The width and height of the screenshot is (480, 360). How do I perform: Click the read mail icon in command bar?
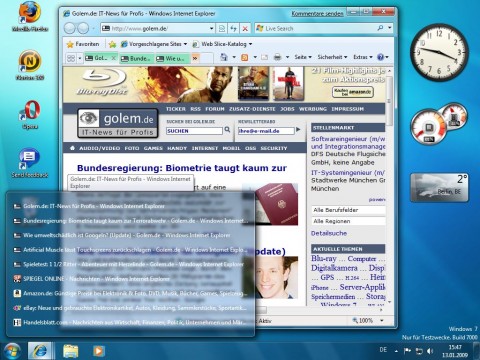point(264,57)
